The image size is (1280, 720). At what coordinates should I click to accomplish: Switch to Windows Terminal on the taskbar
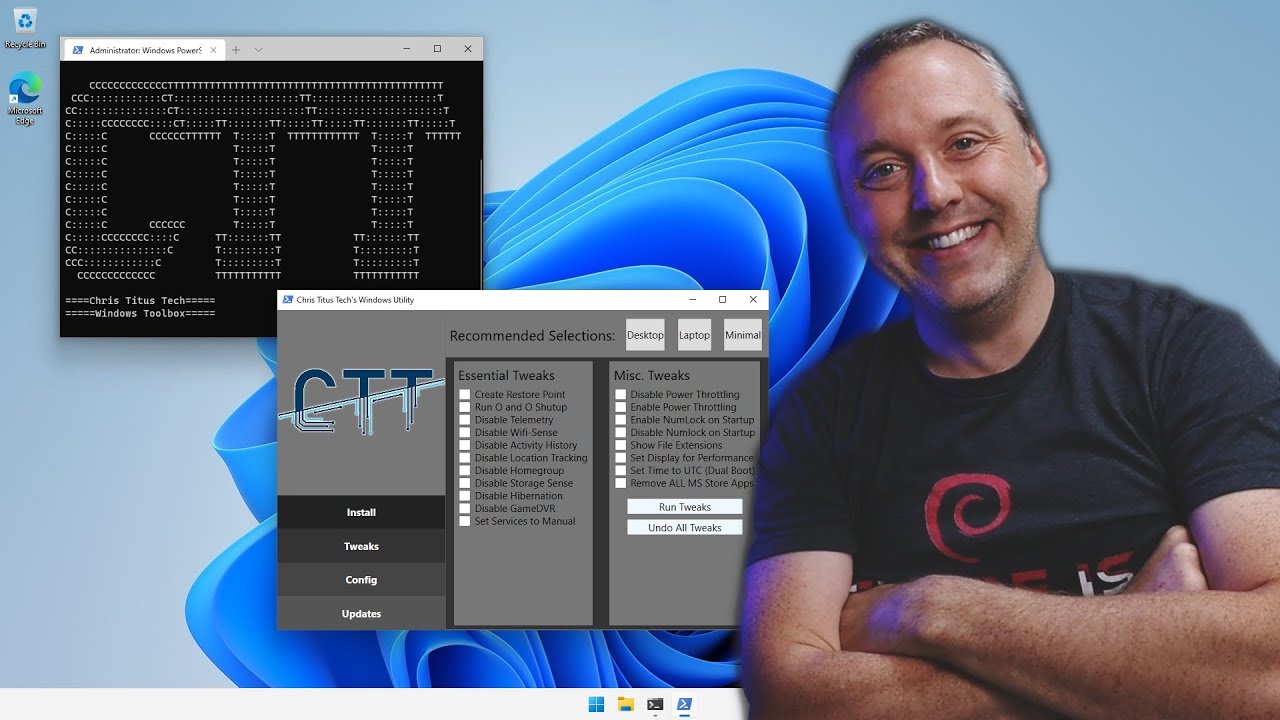pyautogui.click(x=655, y=704)
